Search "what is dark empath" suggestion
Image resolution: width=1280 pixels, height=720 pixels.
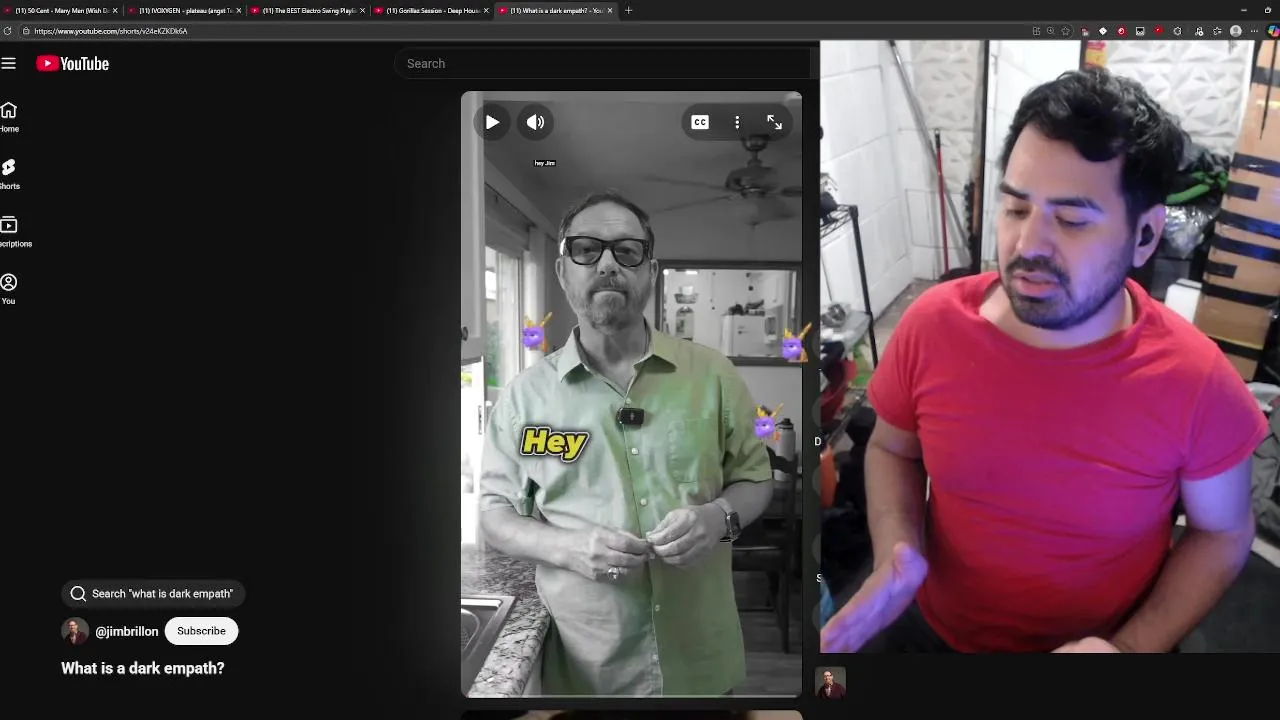tap(153, 594)
